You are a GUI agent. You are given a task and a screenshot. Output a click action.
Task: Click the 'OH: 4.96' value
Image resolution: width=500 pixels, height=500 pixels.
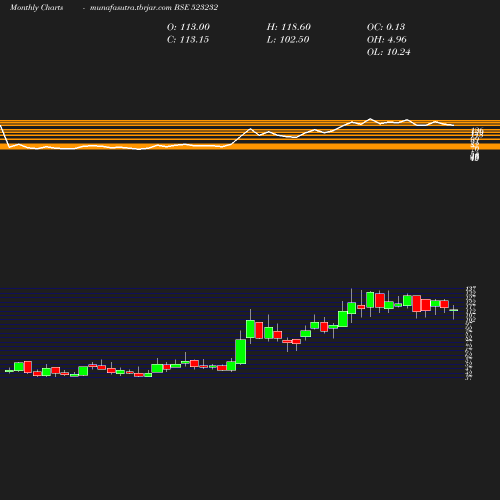click(387, 40)
